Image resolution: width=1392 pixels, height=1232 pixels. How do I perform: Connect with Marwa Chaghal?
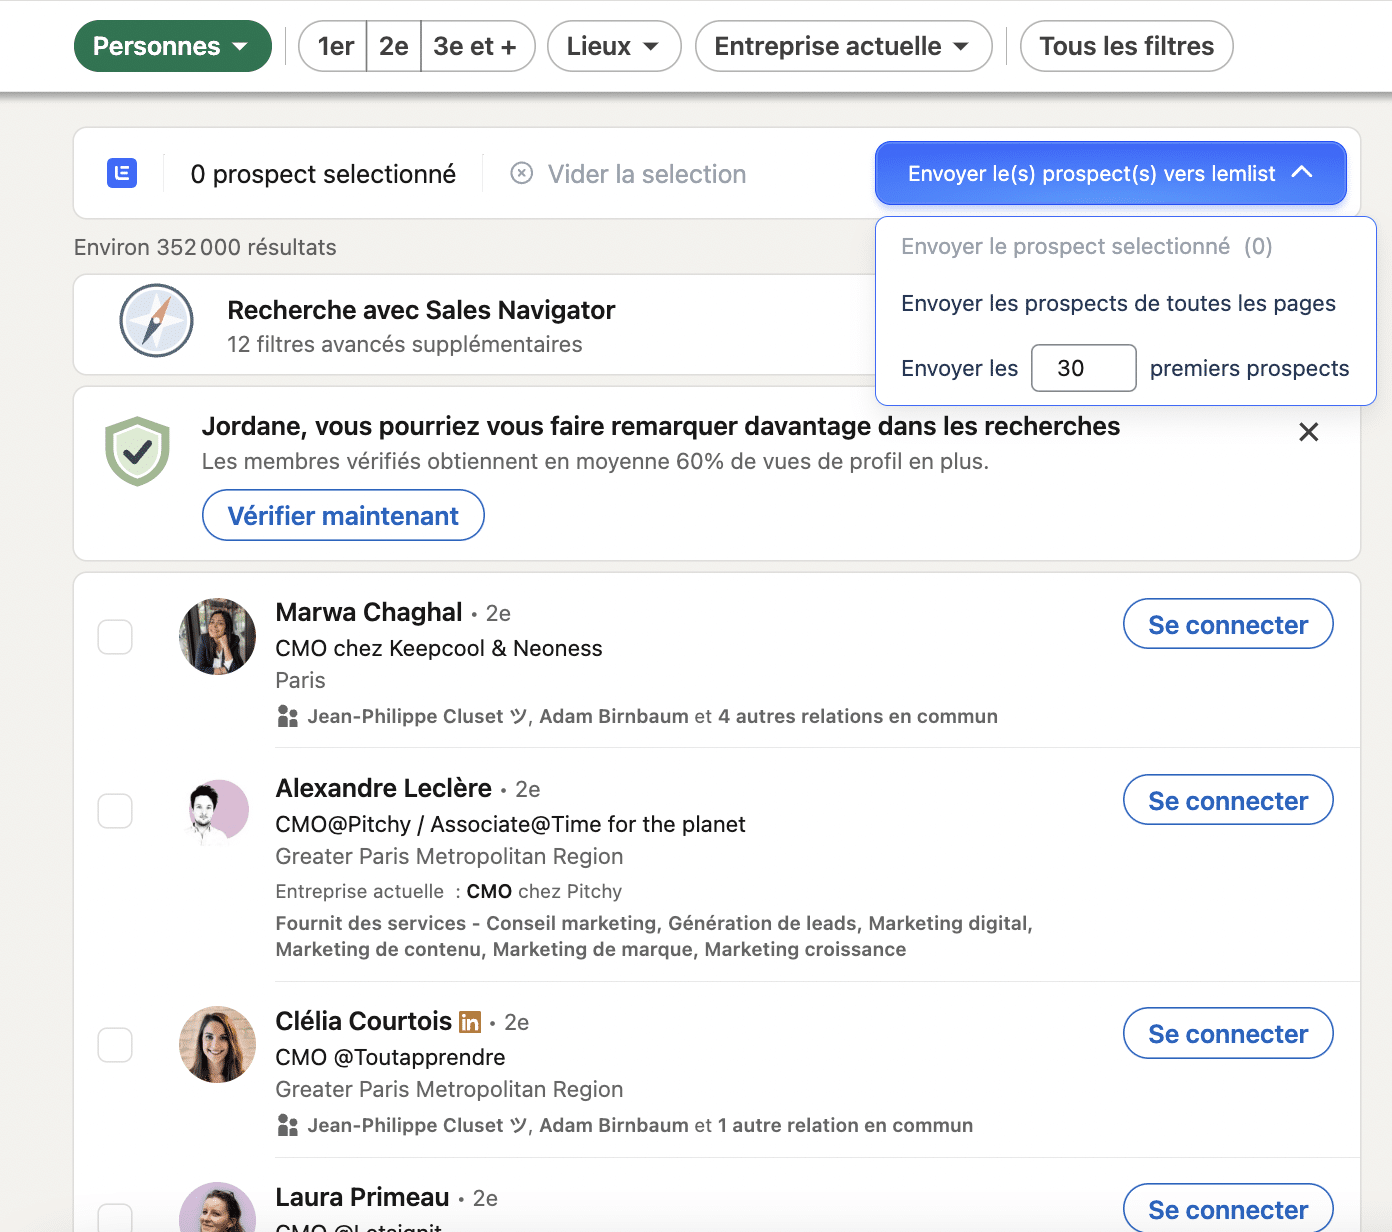tap(1228, 624)
